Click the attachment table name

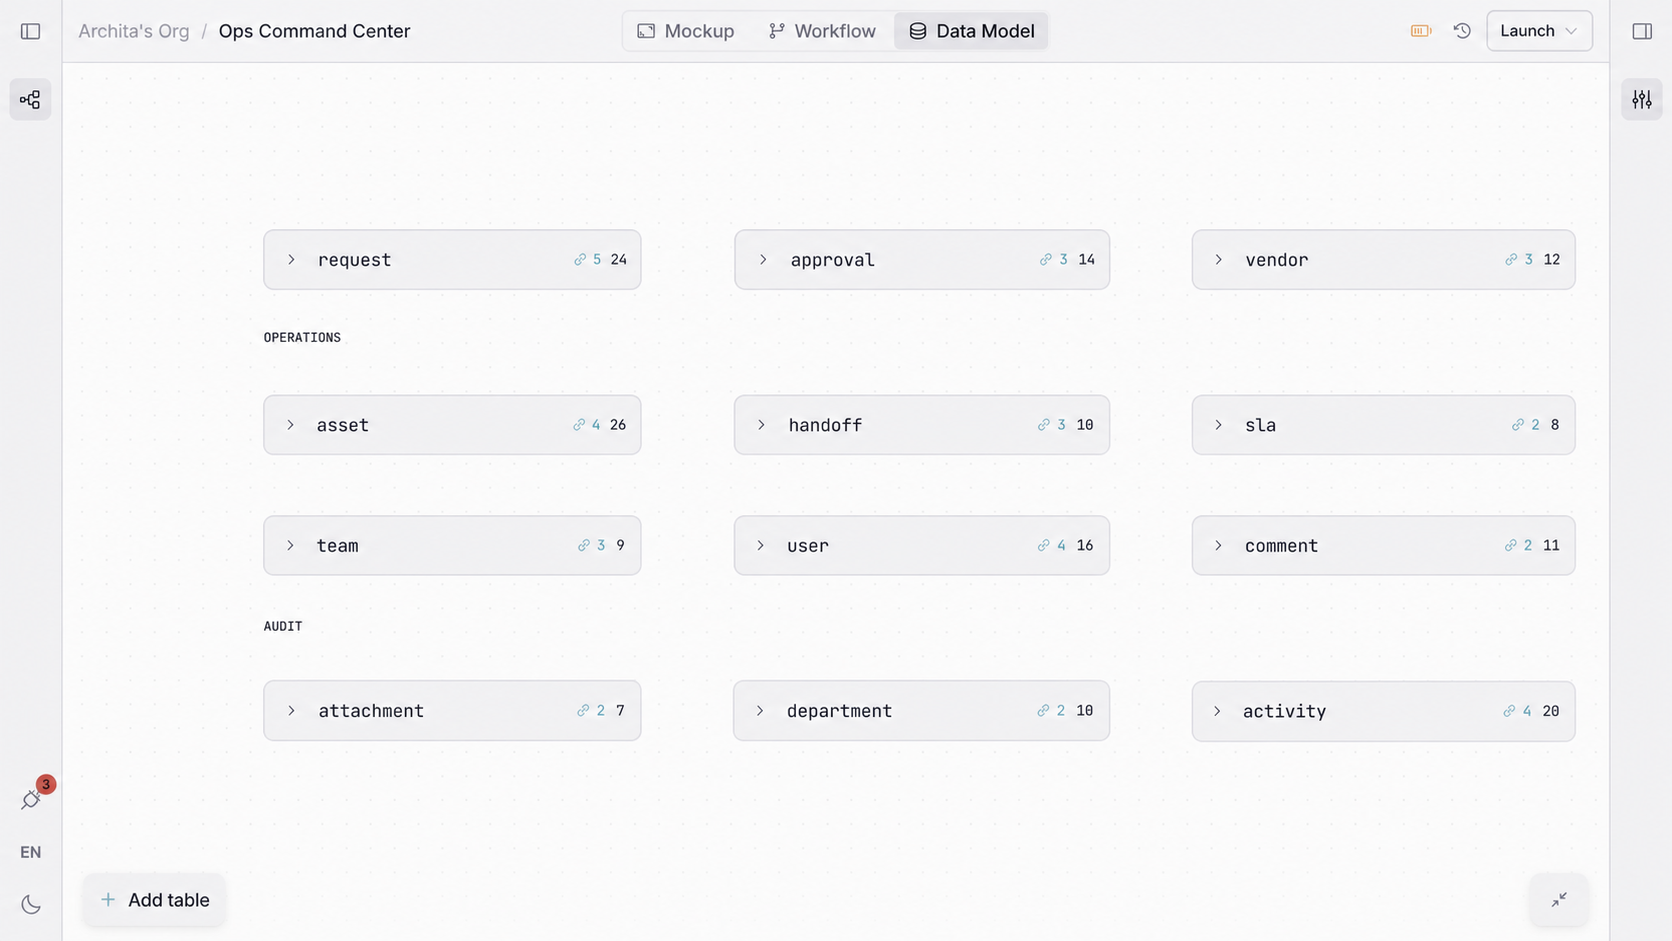tap(371, 711)
